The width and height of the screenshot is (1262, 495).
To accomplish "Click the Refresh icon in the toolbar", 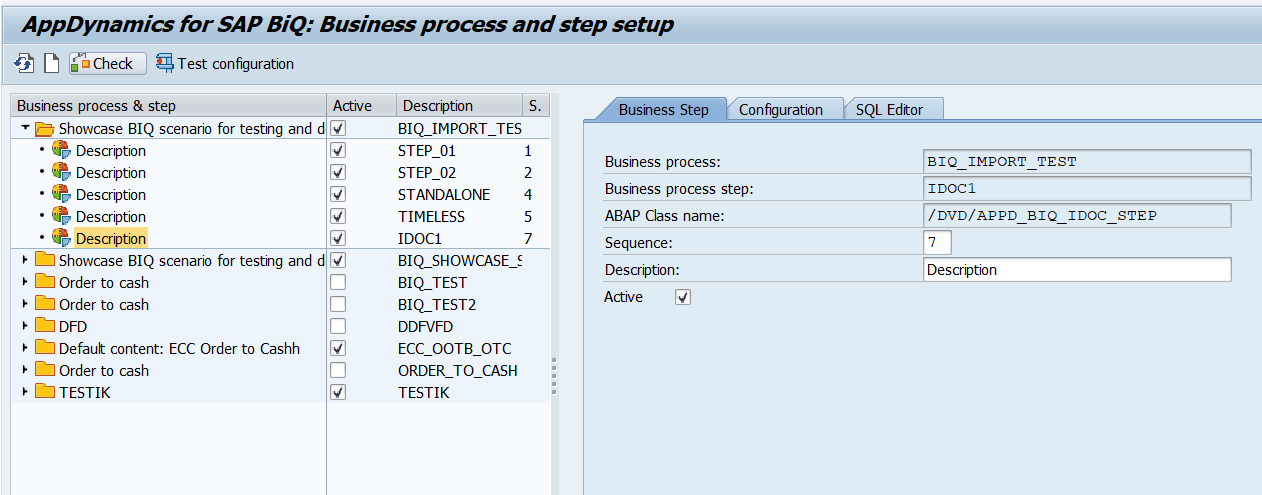I will tap(24, 64).
